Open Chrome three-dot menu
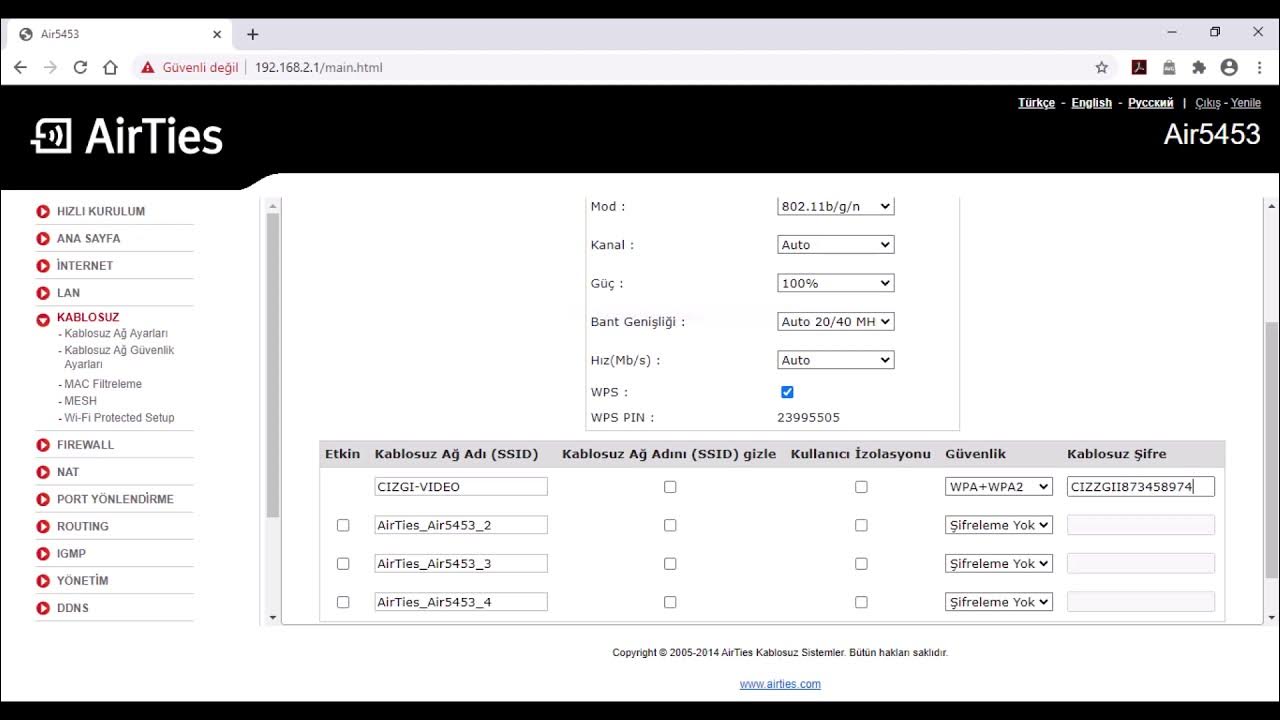 pos(1259,67)
